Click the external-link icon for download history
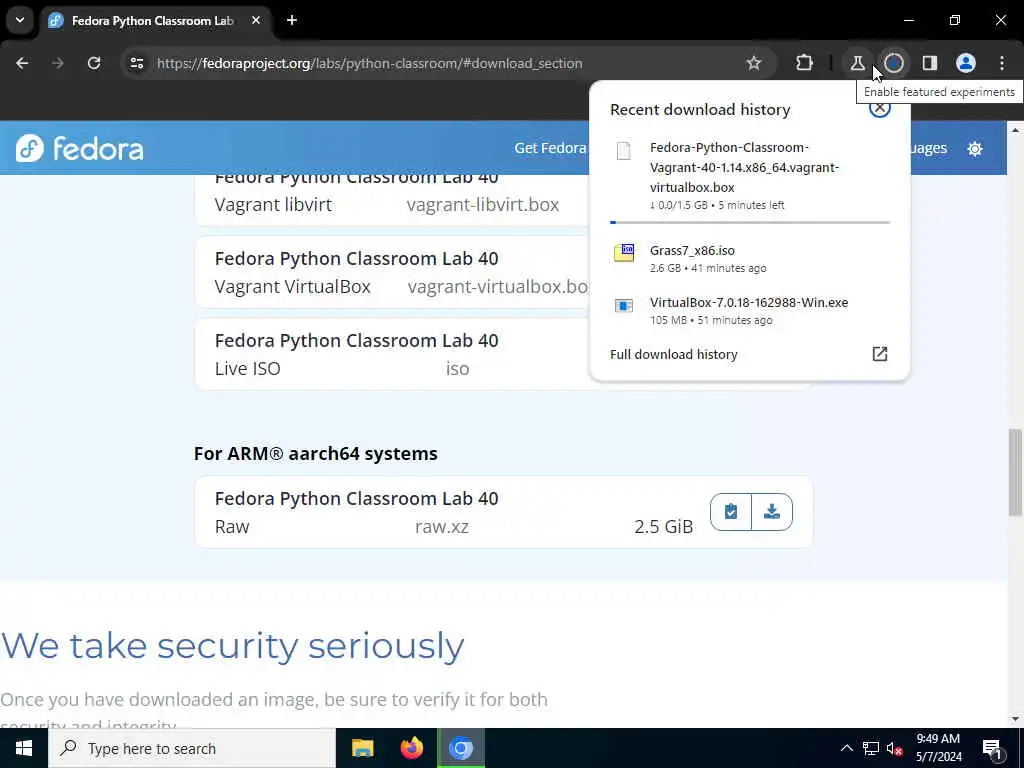Viewport: 1024px width, 768px height. click(880, 354)
